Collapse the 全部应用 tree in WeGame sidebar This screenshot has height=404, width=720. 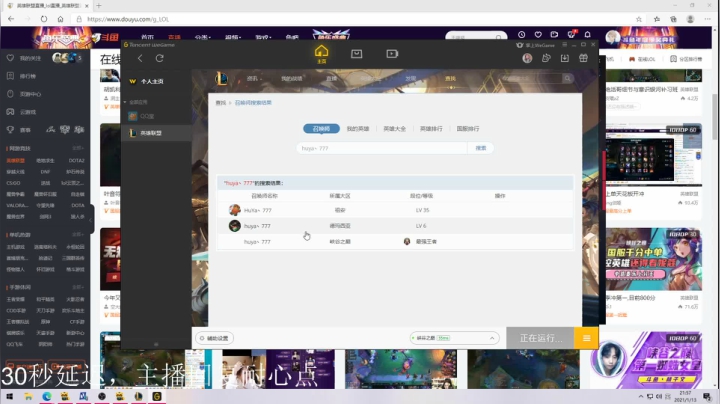pos(125,102)
